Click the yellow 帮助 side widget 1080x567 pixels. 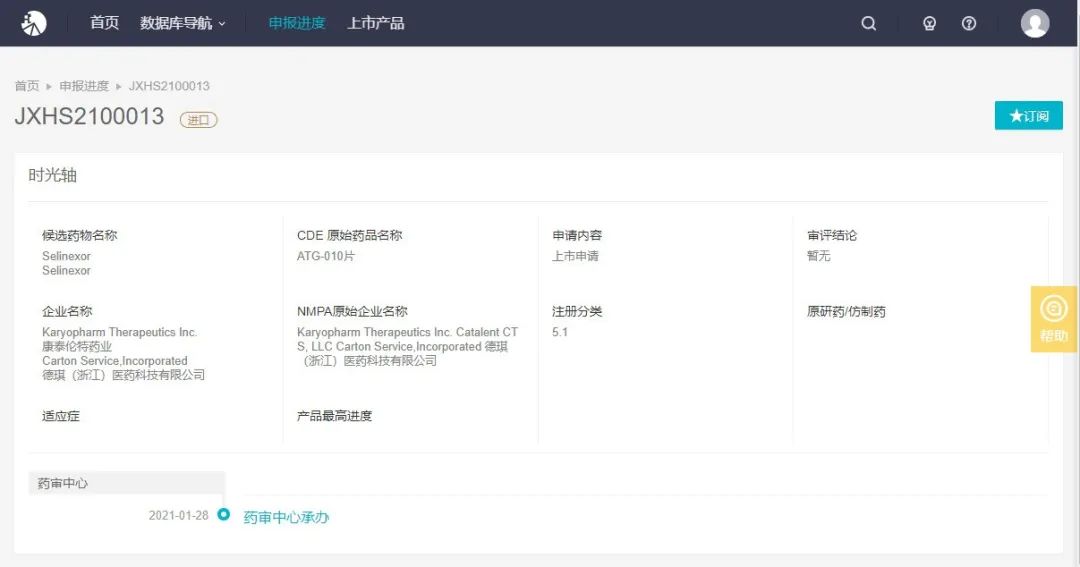(1054, 319)
